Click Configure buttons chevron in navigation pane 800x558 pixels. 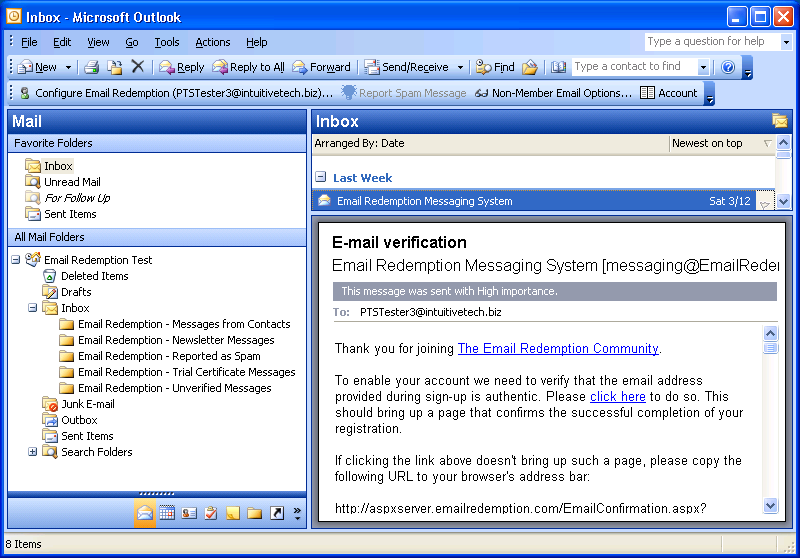pos(297,513)
